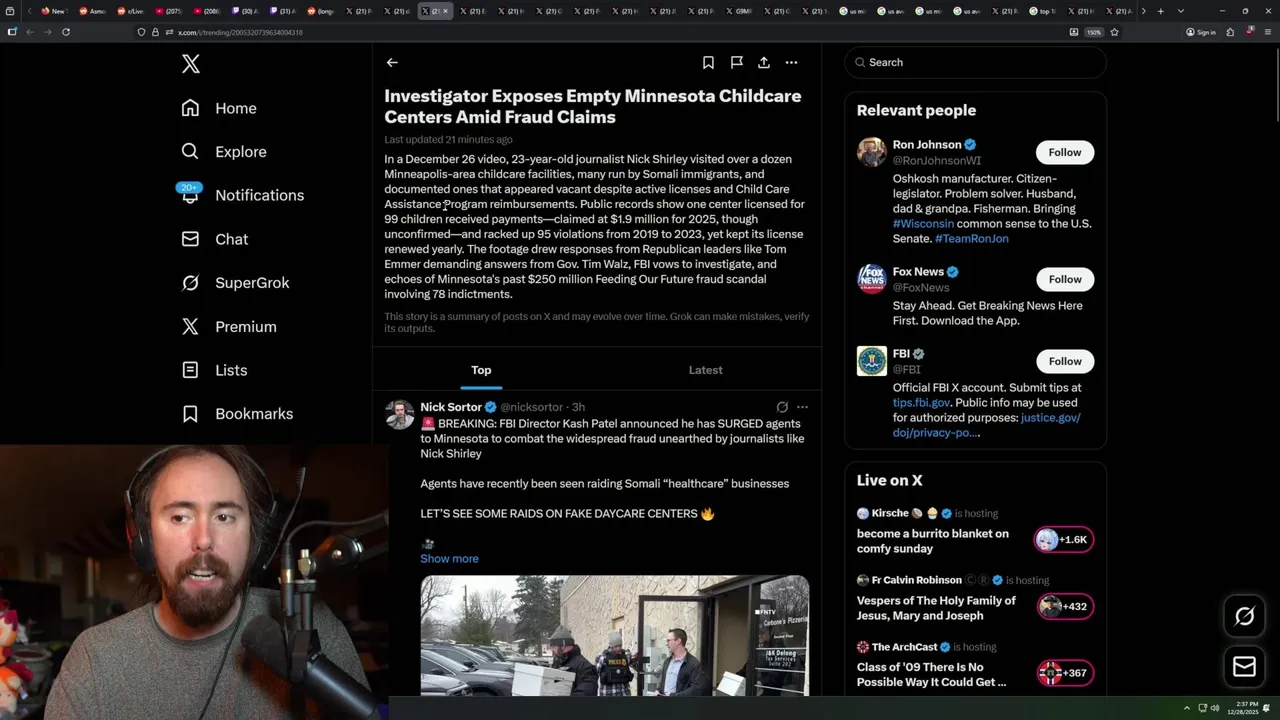Open Premium in the sidebar
1280x720 pixels.
click(229, 327)
